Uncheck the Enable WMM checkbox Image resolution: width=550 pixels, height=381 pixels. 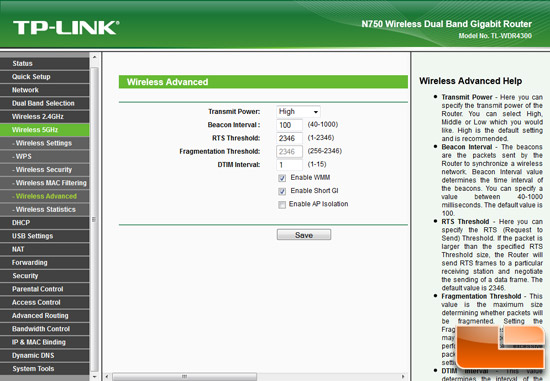pyautogui.click(x=282, y=178)
